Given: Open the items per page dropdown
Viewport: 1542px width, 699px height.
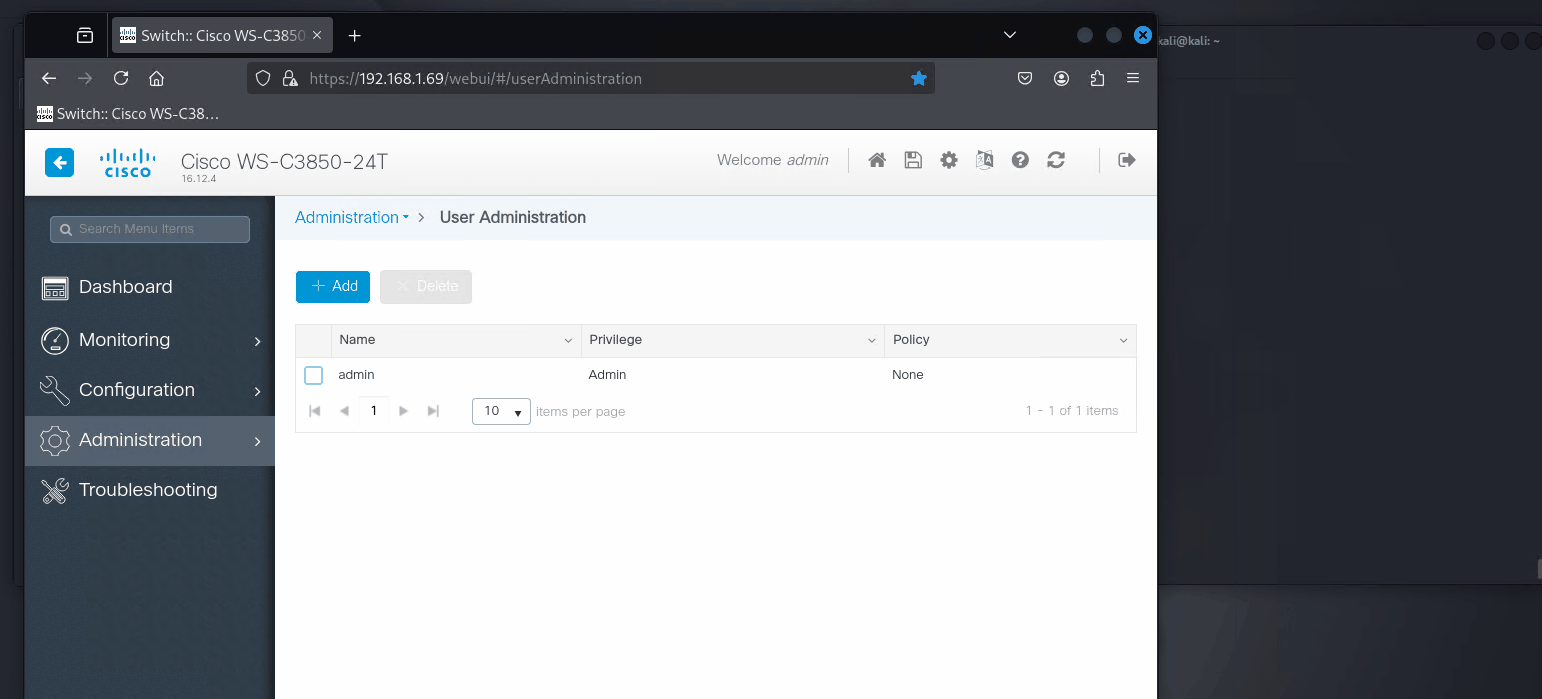Looking at the screenshot, I should (x=501, y=411).
